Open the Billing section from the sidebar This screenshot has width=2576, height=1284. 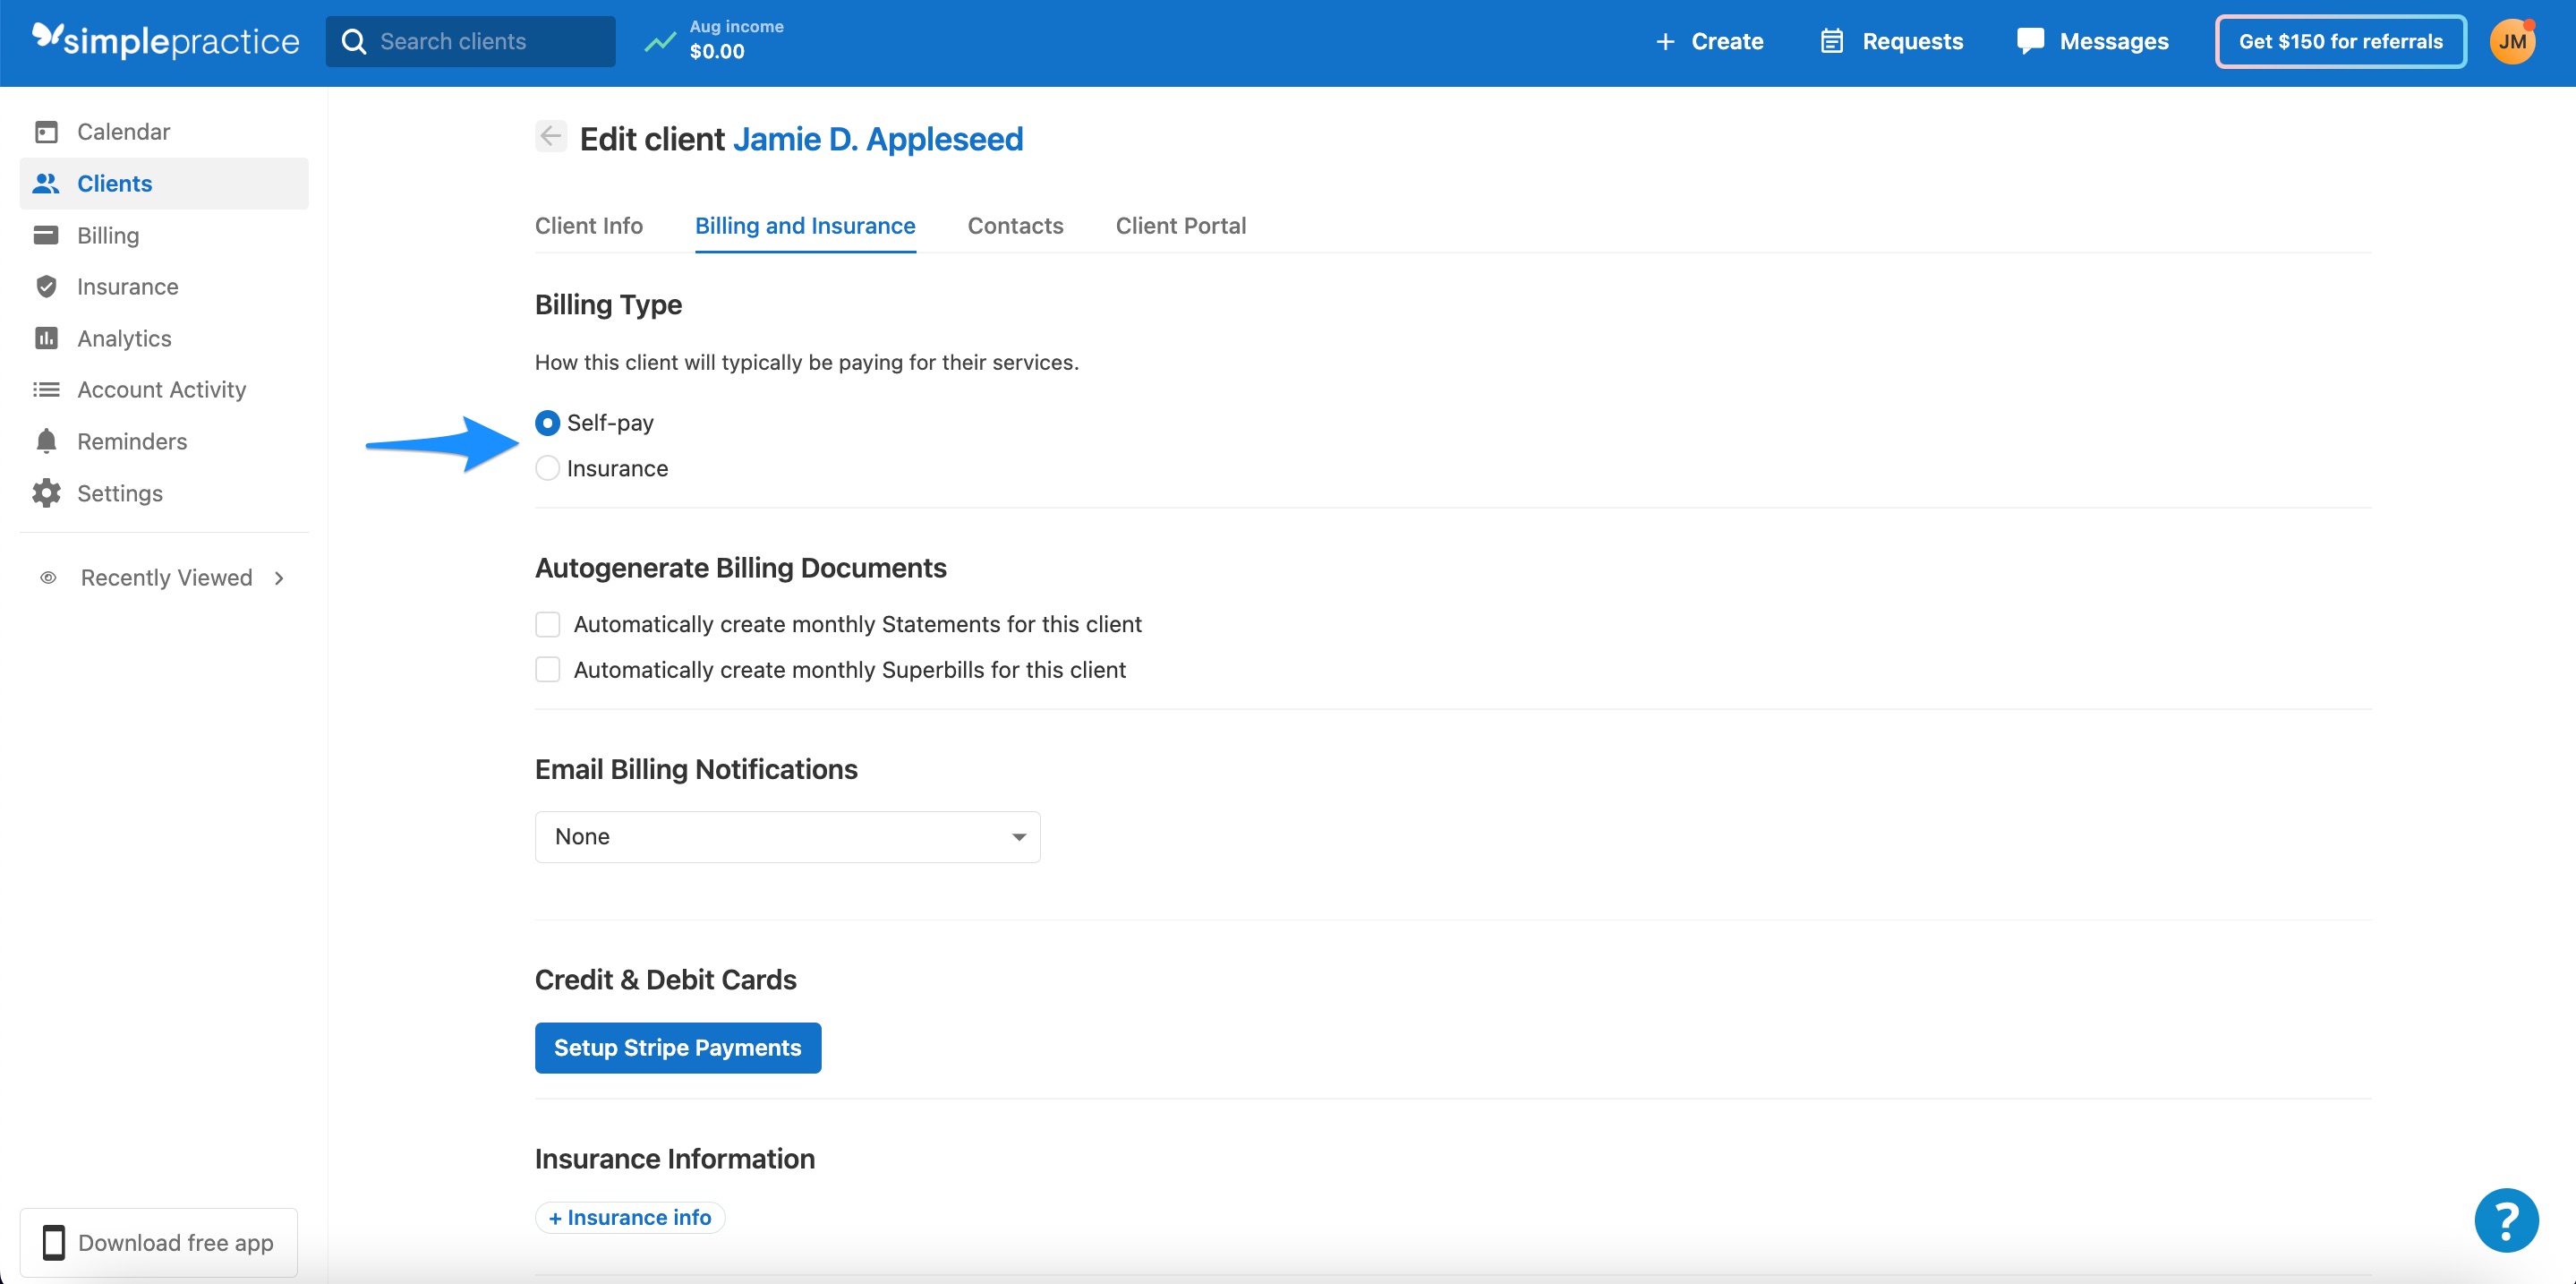[x=108, y=235]
